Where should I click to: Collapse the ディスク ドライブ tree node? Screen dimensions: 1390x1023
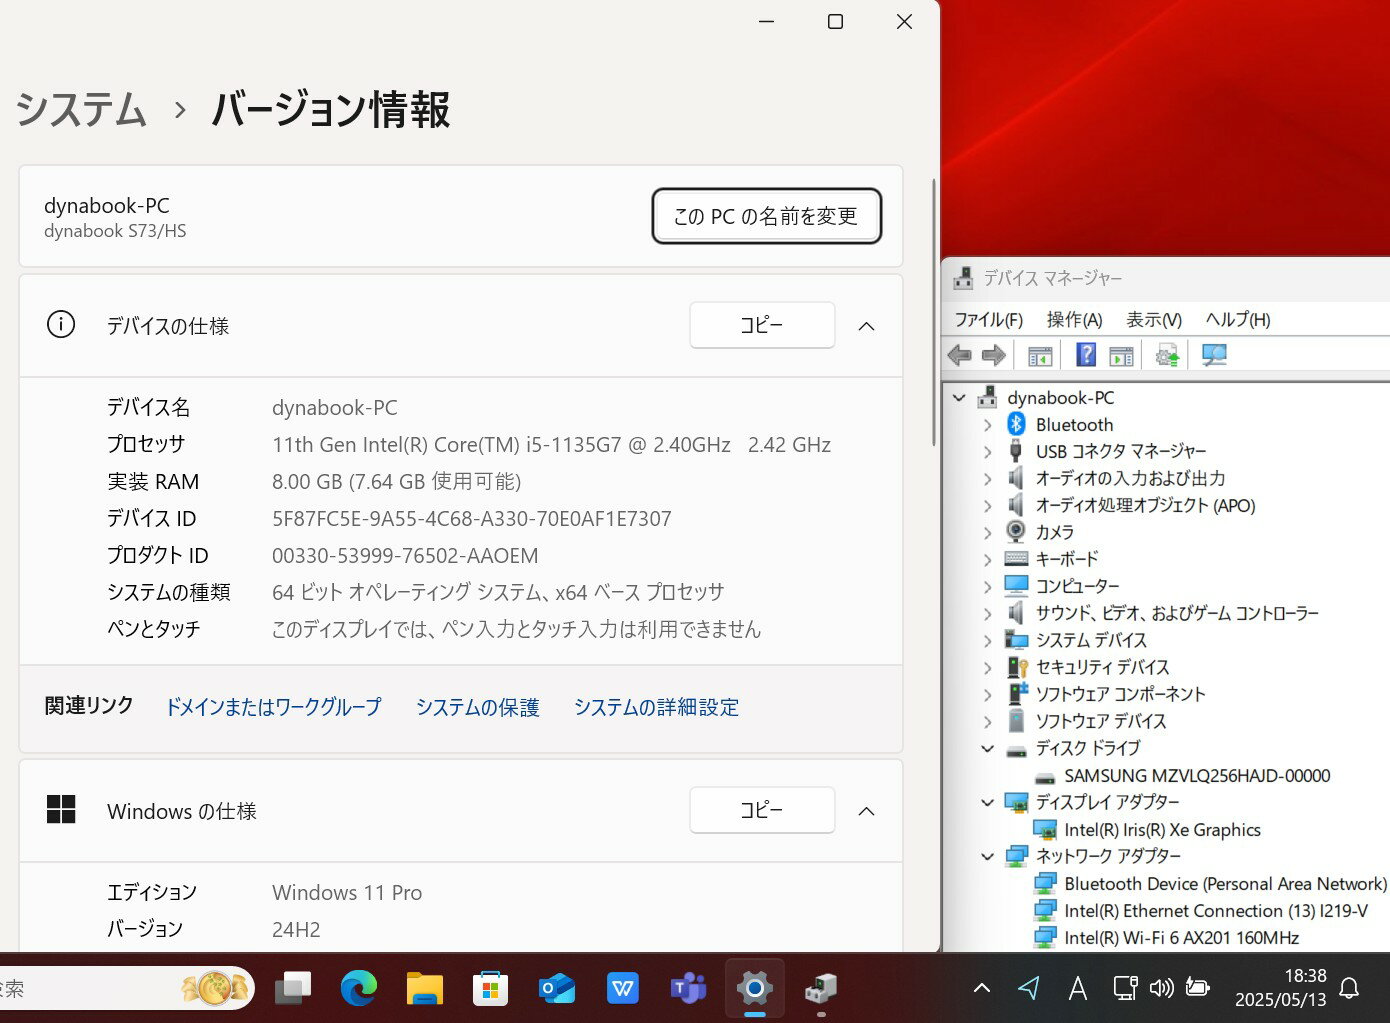[x=988, y=749]
